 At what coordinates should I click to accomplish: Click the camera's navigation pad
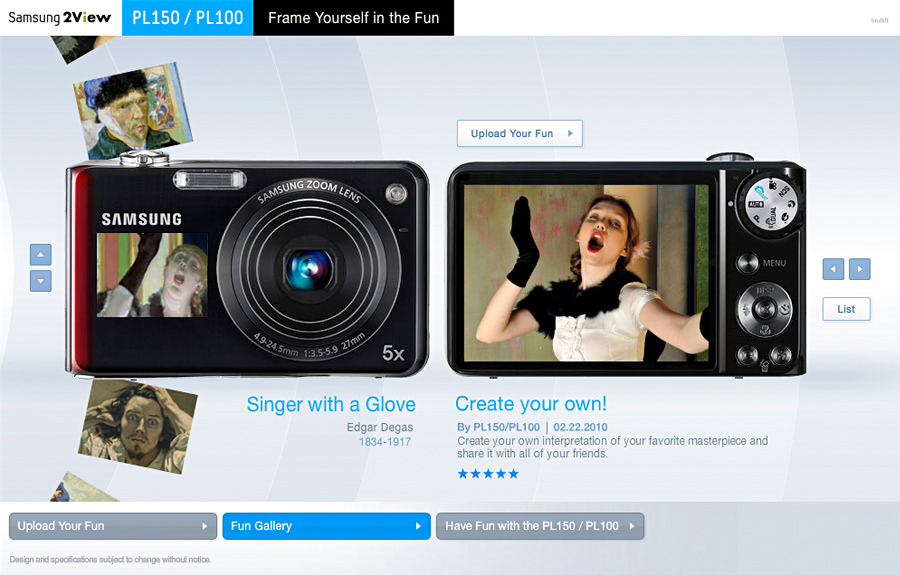click(765, 309)
